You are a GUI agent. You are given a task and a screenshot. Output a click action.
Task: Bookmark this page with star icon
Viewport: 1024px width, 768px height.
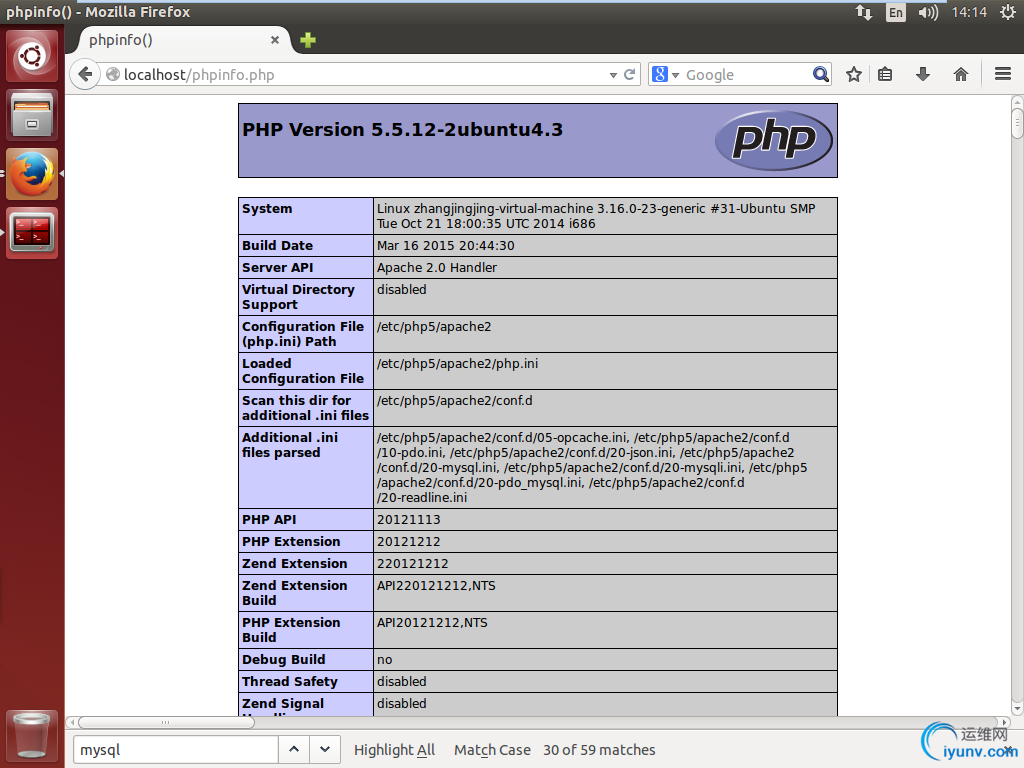pos(854,74)
